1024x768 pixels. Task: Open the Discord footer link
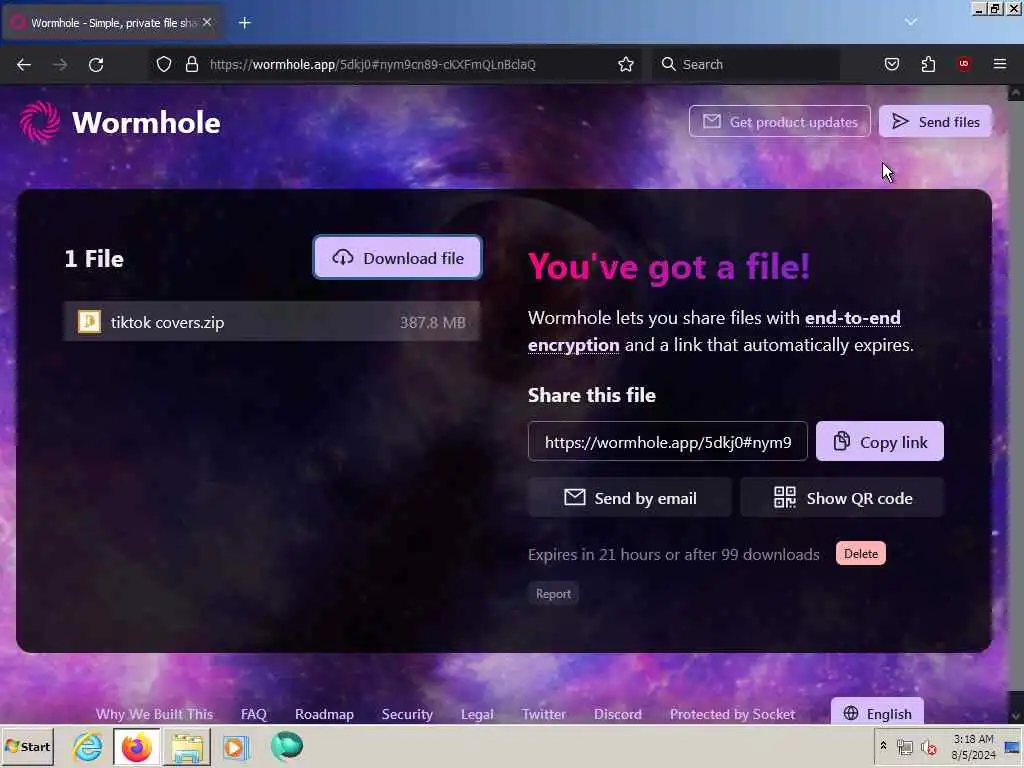(x=618, y=714)
